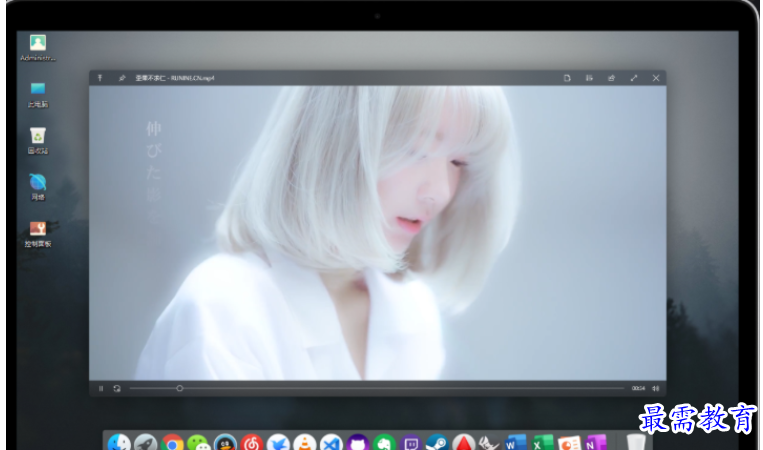The height and width of the screenshot is (450, 763).
Task: Open Finder from the dock
Action: point(119,443)
